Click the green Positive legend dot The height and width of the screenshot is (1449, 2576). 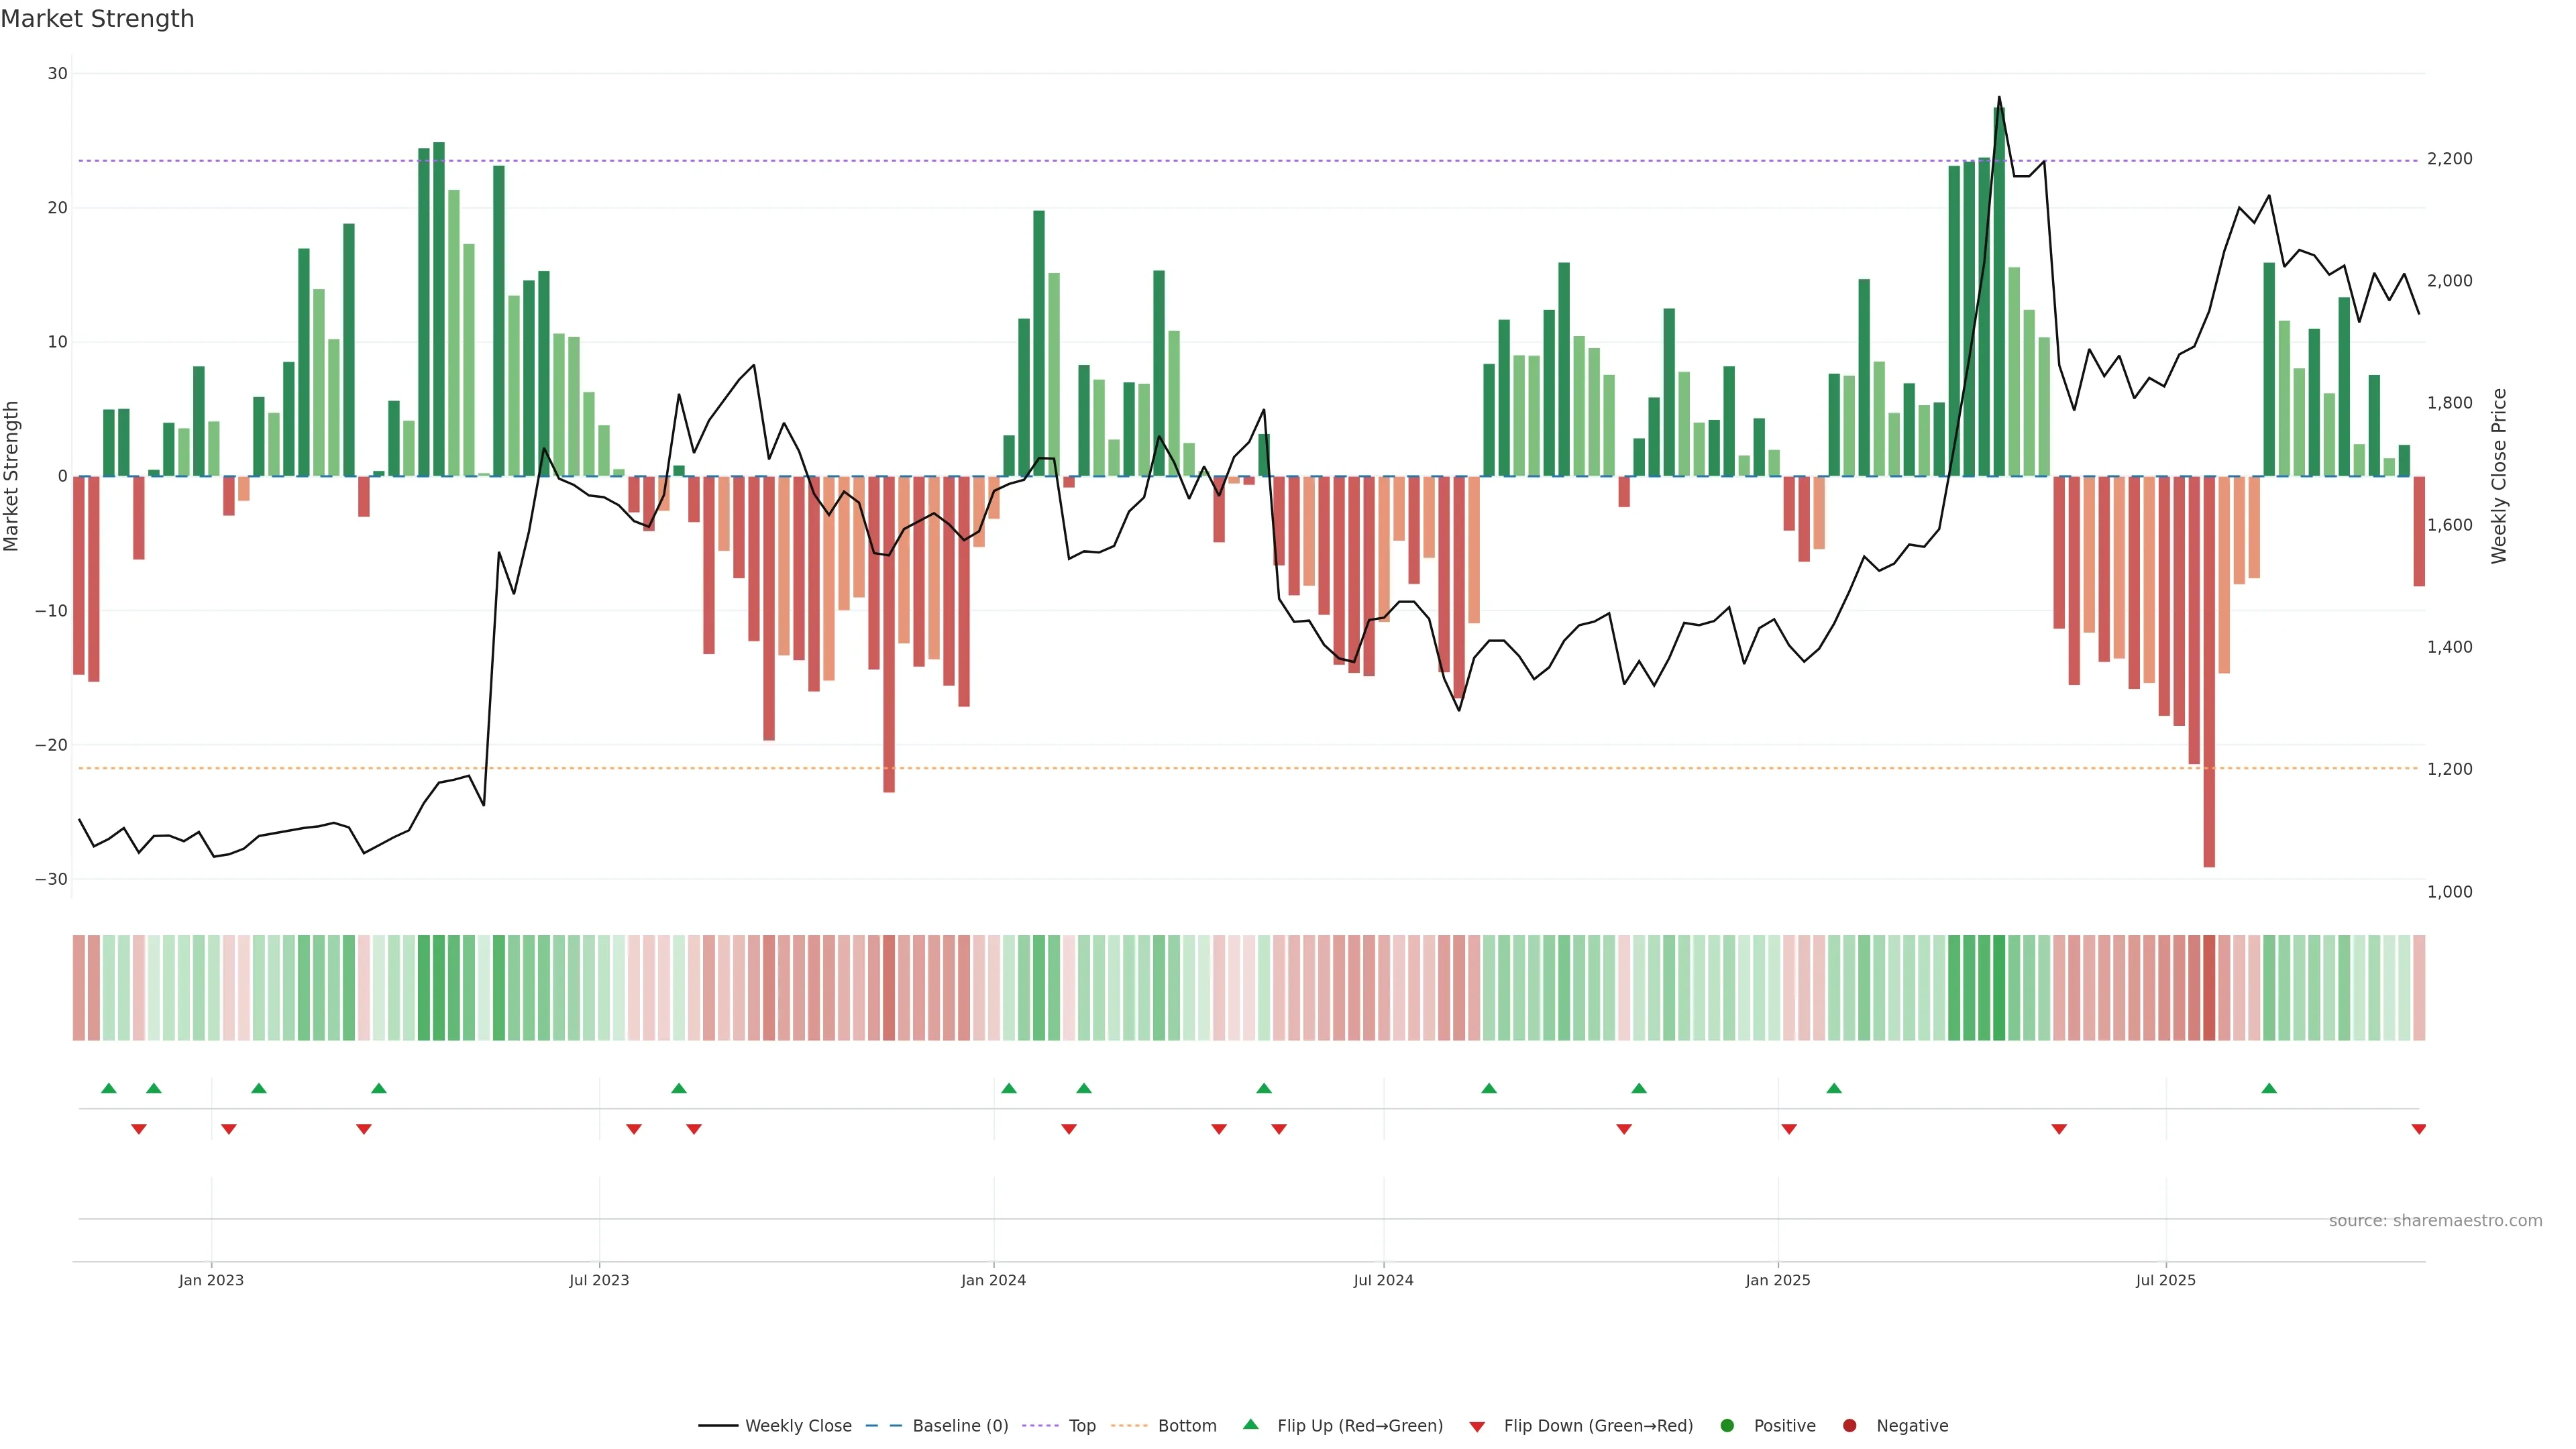tap(1727, 1425)
